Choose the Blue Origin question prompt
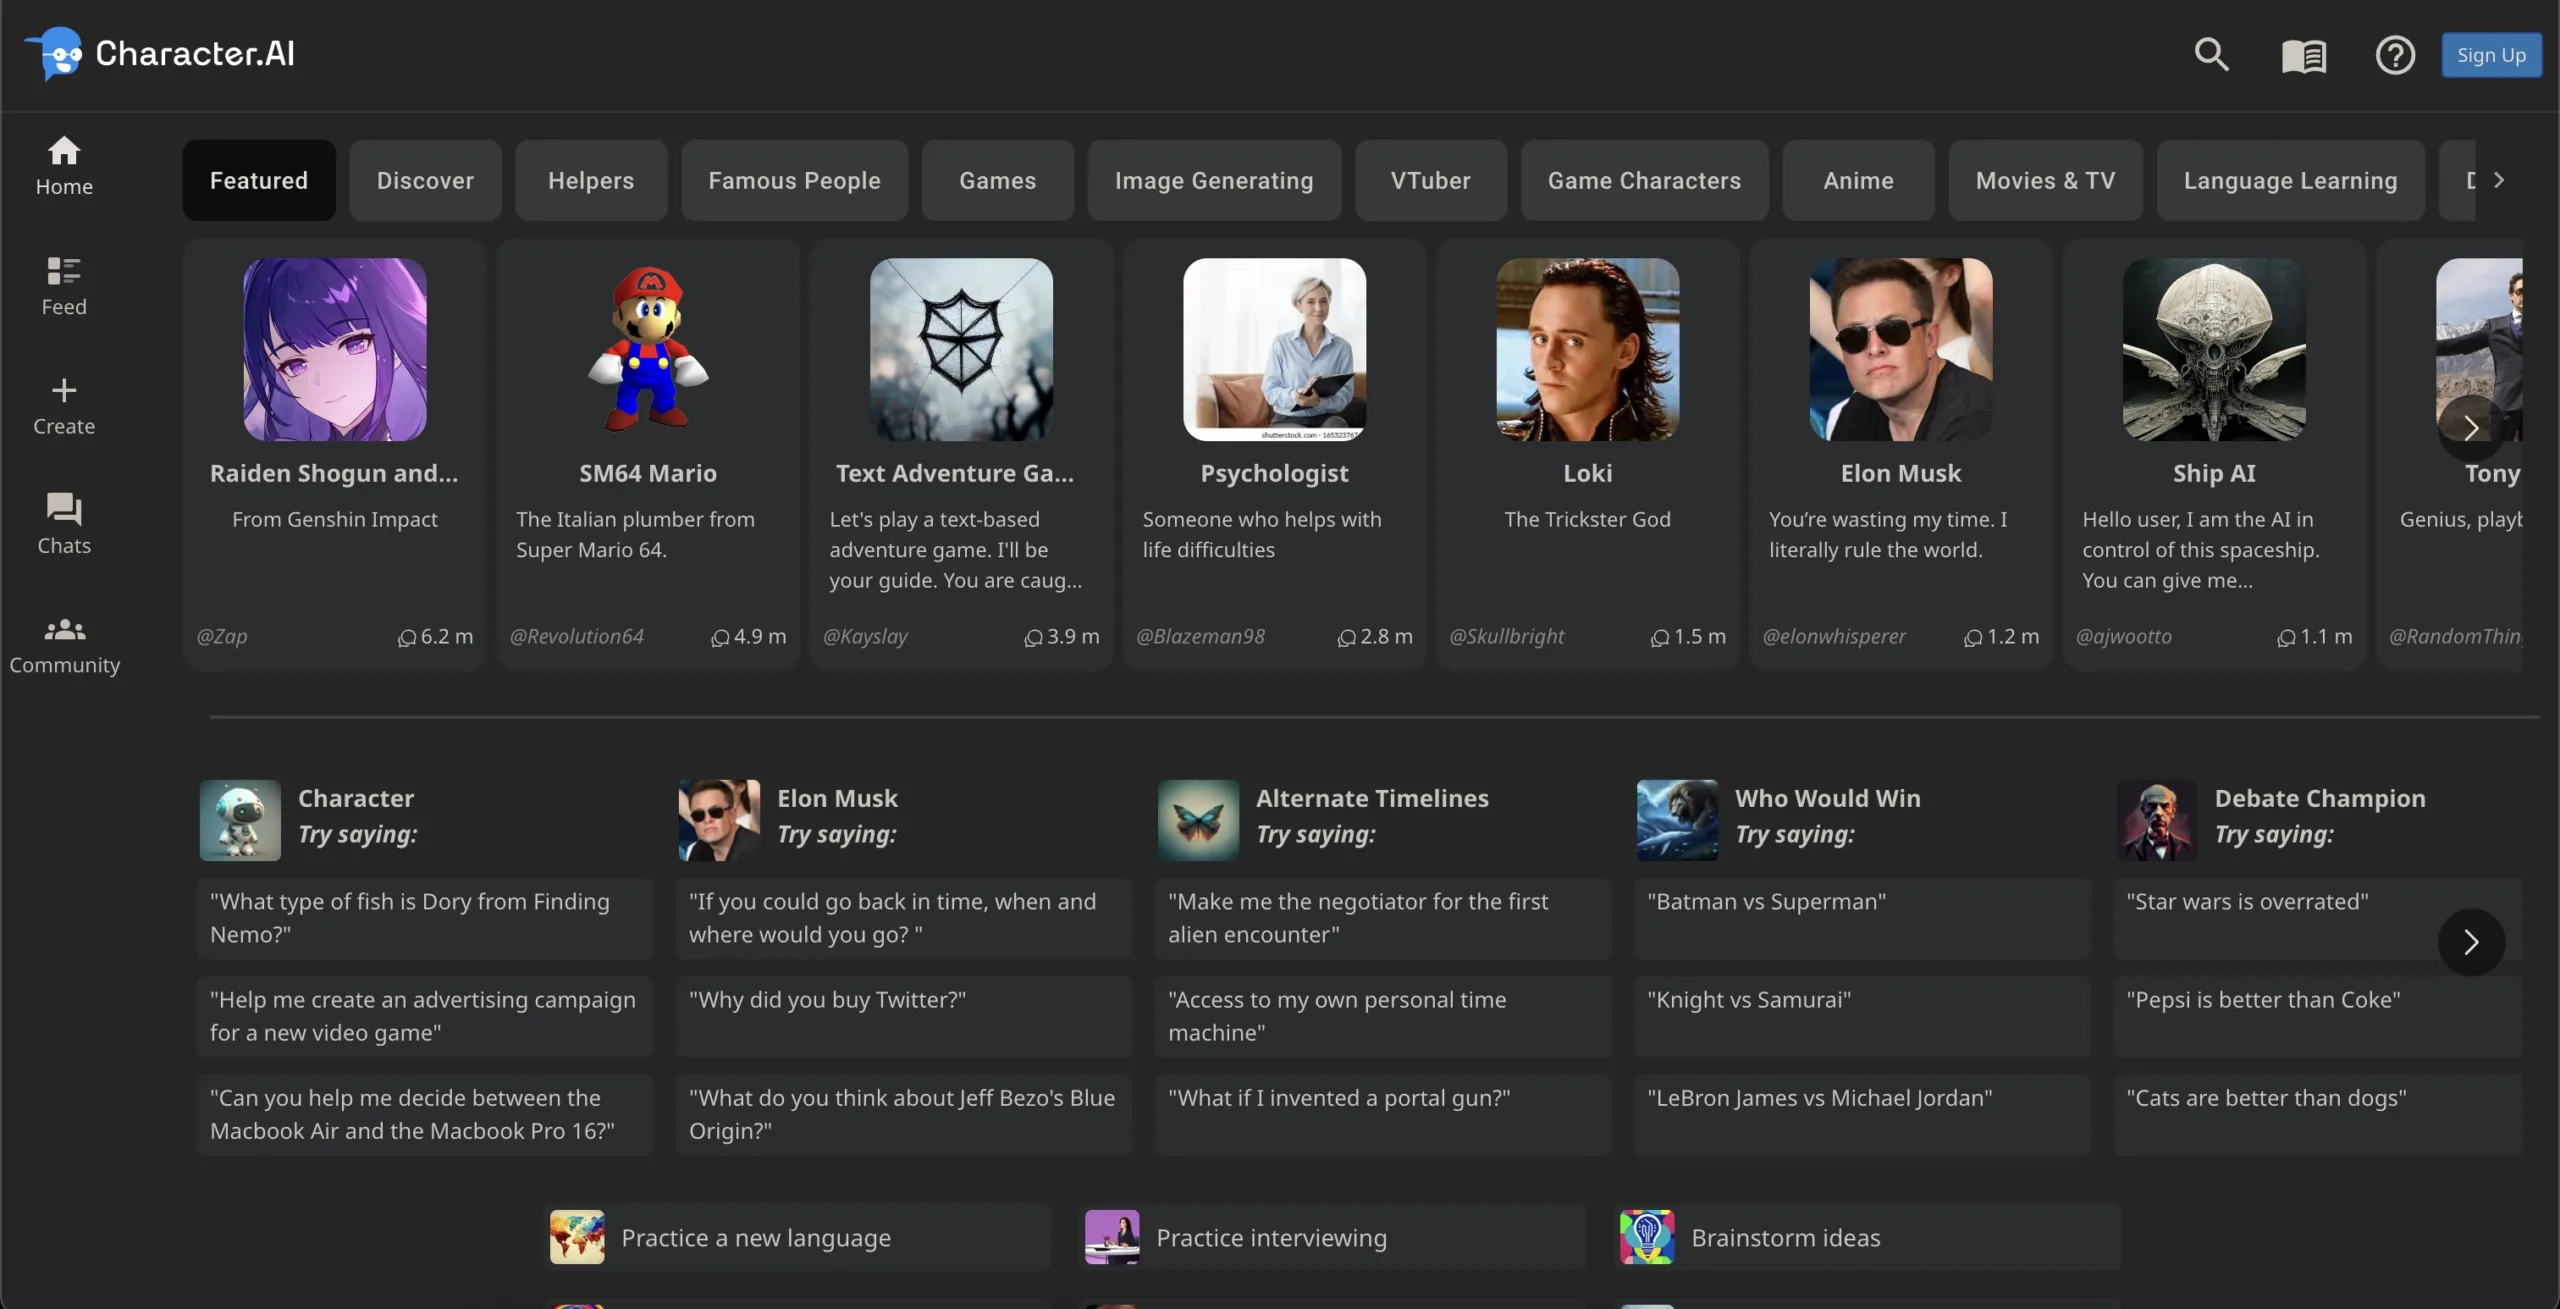Viewport: 2560px width, 1309px height. 904,1114
